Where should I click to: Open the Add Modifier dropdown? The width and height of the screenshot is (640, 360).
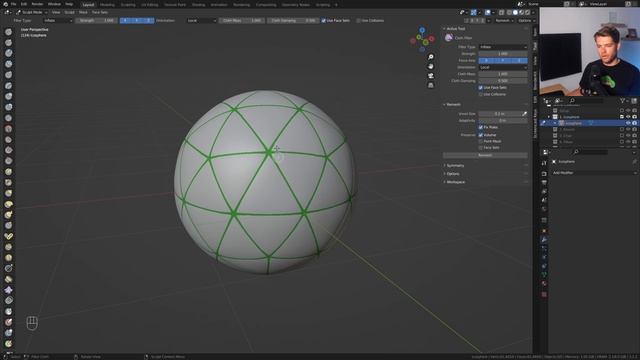(594, 173)
